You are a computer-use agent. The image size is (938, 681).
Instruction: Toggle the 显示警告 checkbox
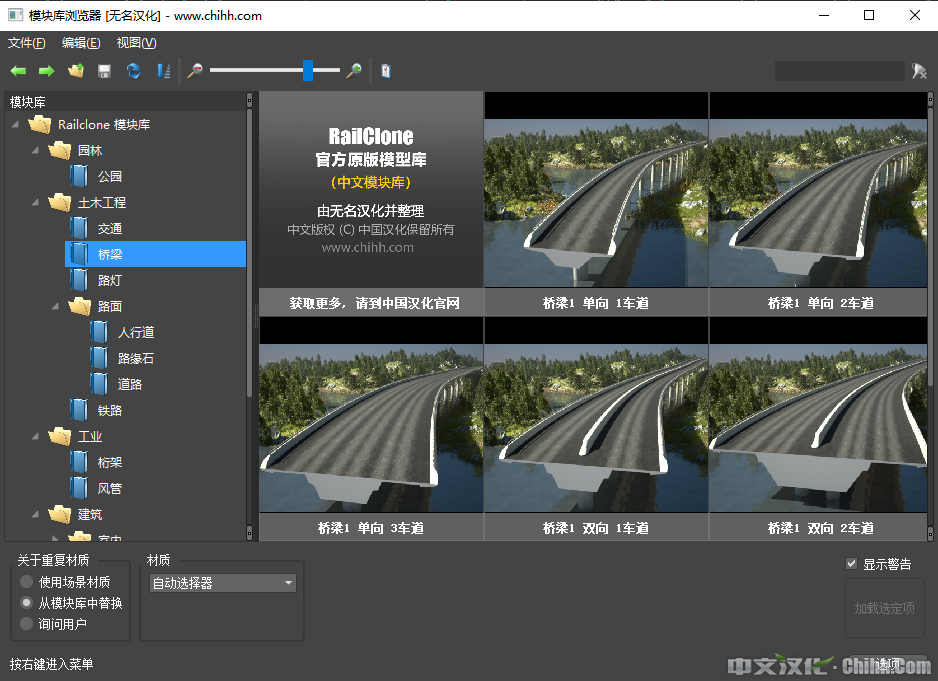(852, 564)
